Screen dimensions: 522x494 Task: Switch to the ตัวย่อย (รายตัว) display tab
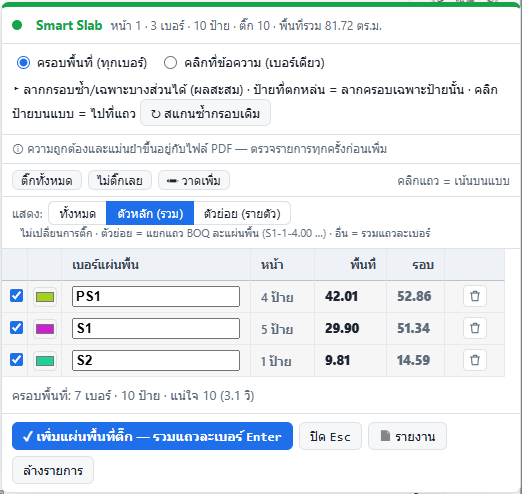242,213
